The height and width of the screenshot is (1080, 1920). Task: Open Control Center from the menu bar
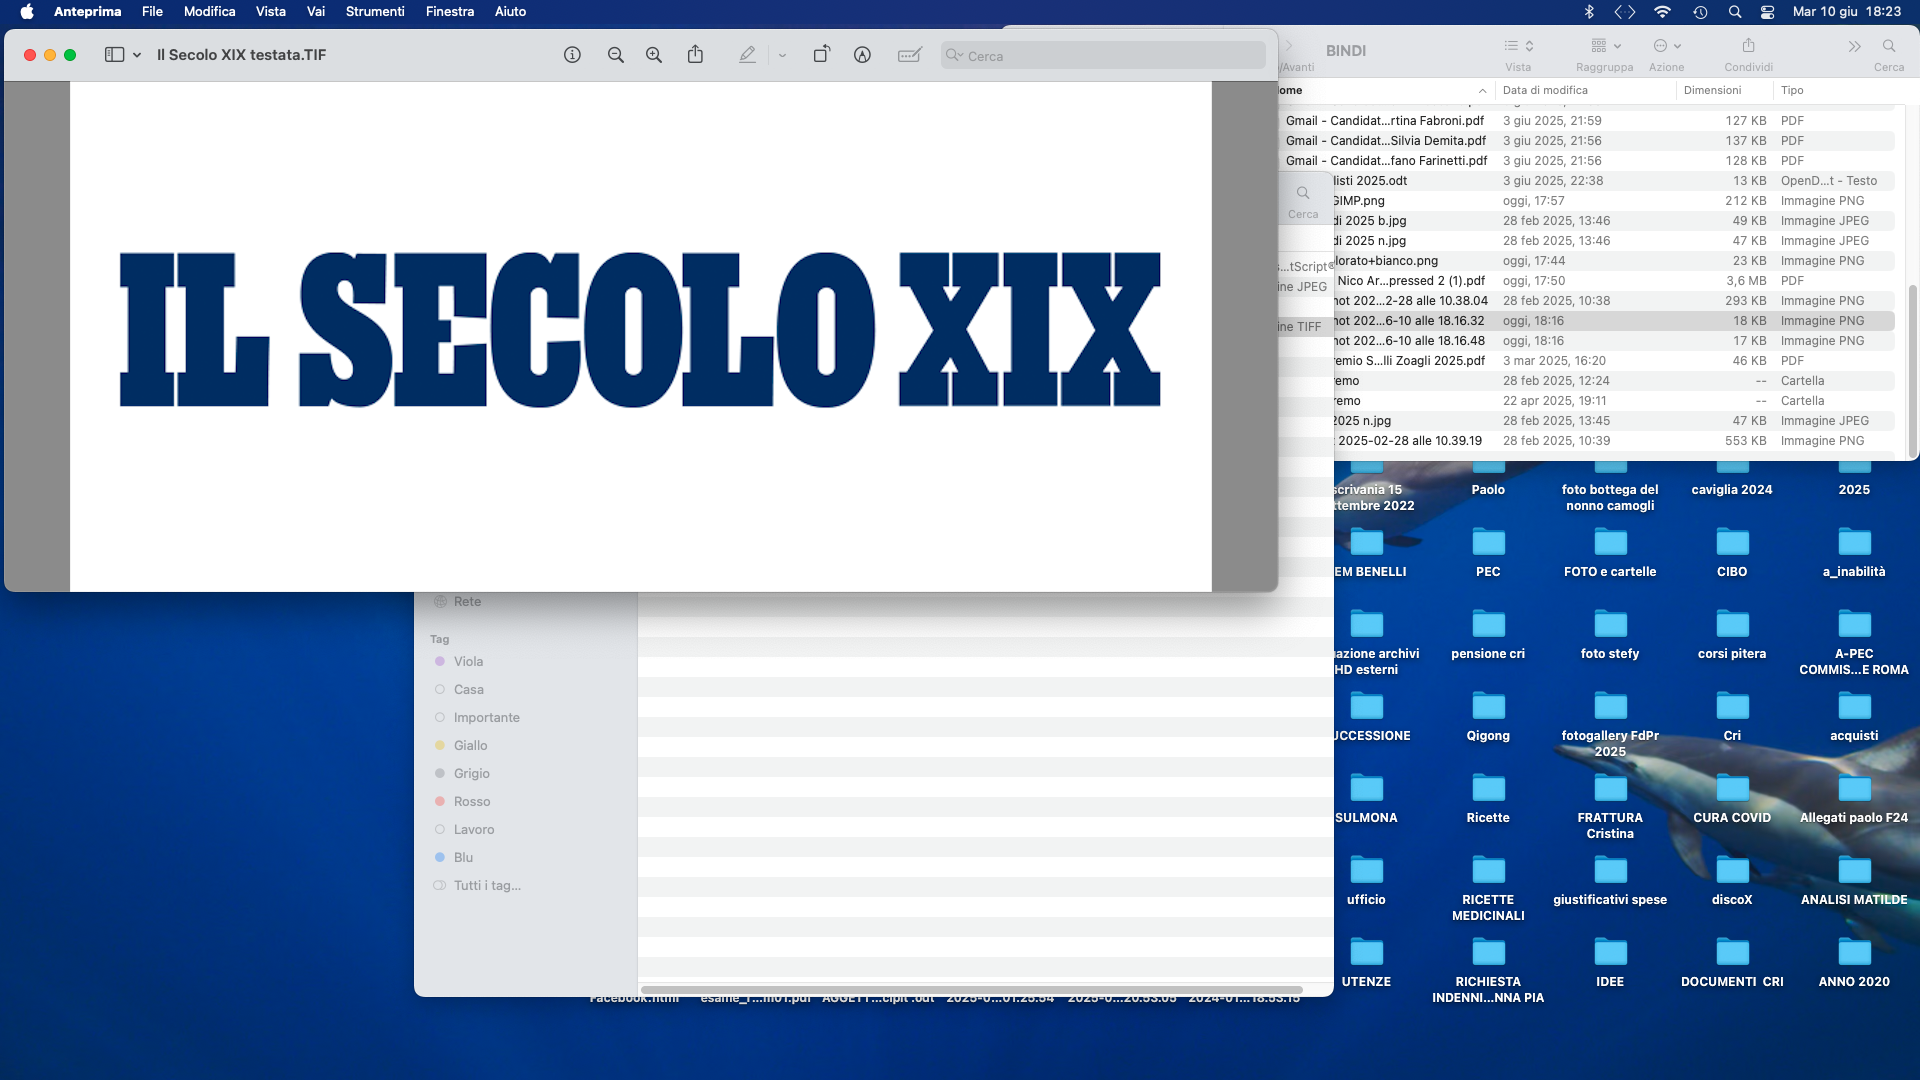pyautogui.click(x=1768, y=12)
